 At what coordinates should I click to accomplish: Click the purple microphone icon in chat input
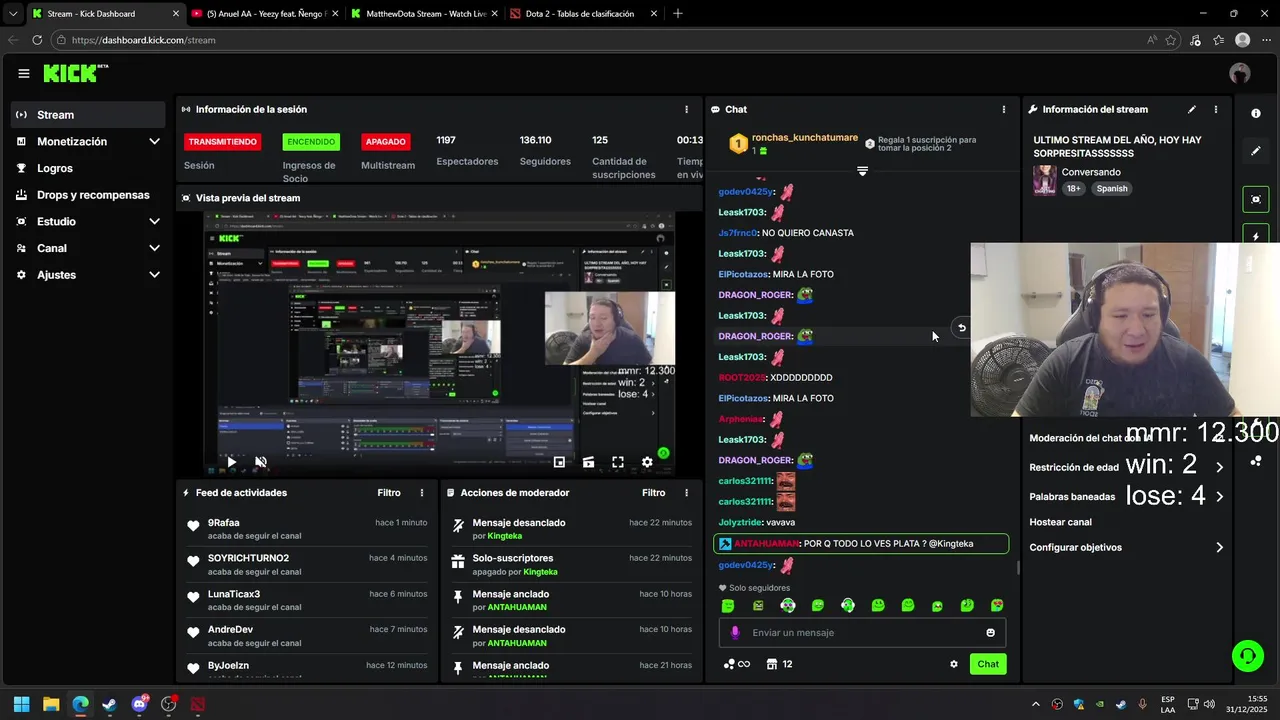point(735,633)
